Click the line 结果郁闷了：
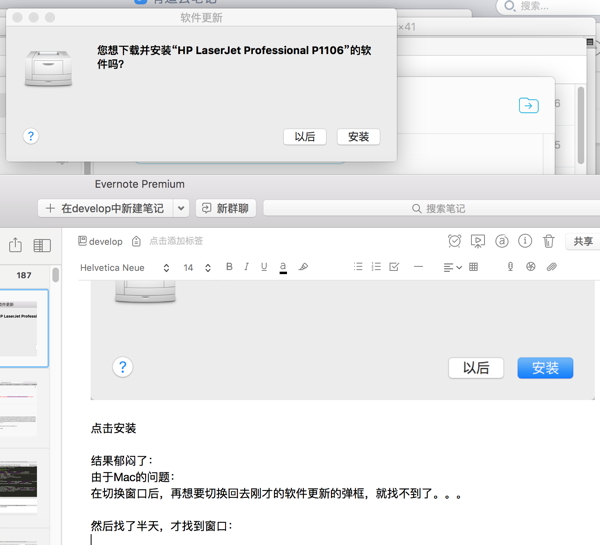Screen dimensions: 600x545 [122, 460]
